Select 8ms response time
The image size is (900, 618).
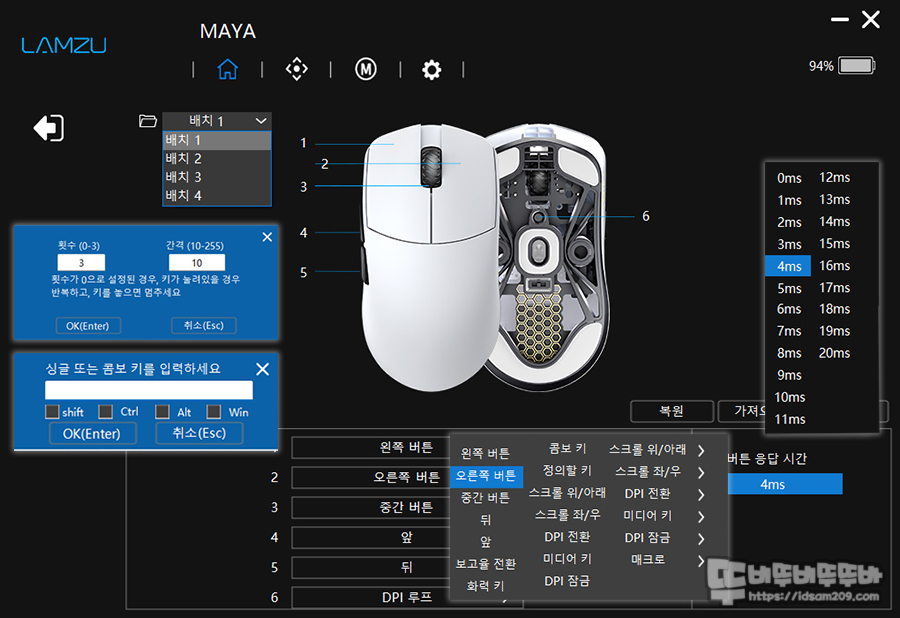pyautogui.click(x=789, y=353)
